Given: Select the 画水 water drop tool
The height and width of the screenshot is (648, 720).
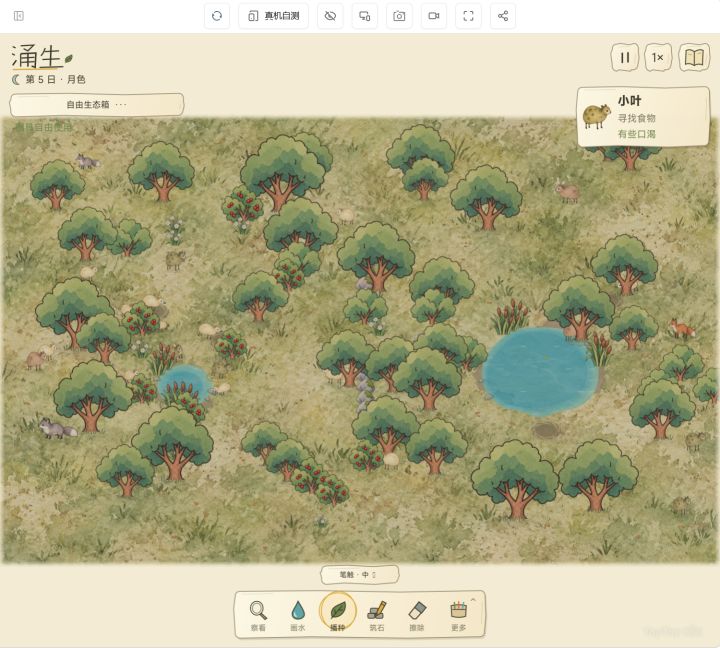Looking at the screenshot, I should [298, 615].
